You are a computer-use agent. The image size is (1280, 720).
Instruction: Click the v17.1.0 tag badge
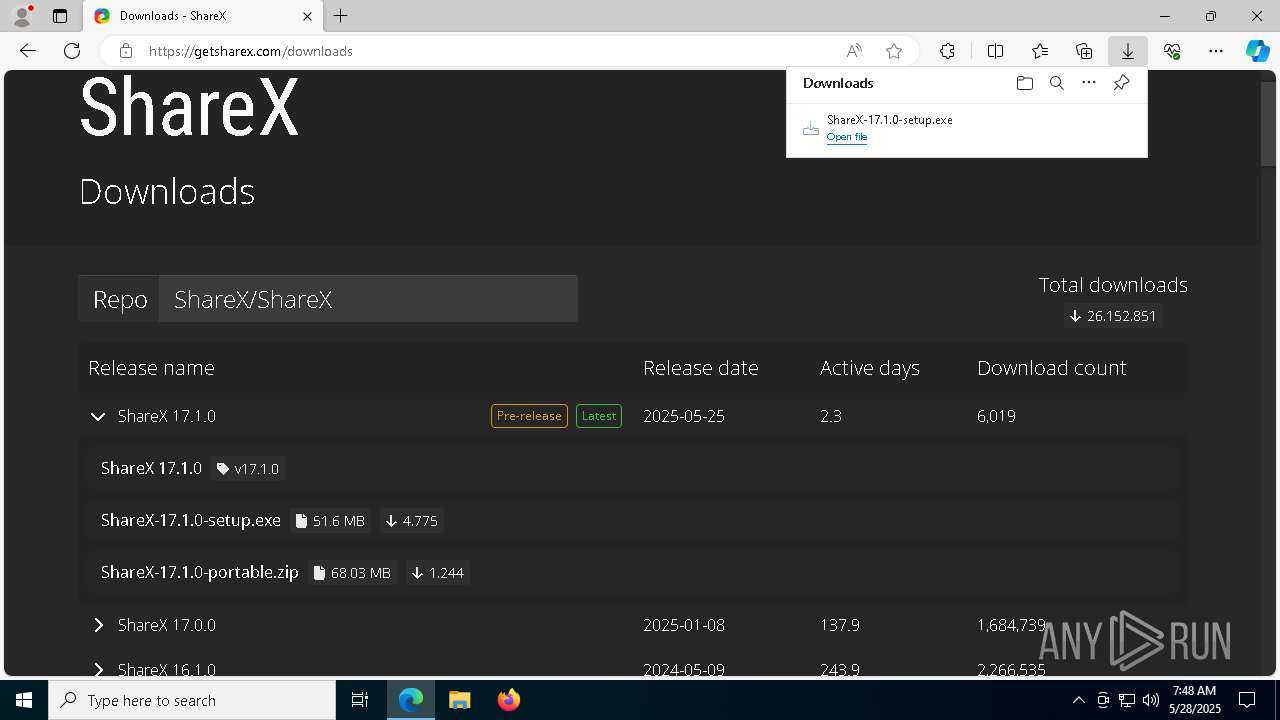(x=248, y=469)
